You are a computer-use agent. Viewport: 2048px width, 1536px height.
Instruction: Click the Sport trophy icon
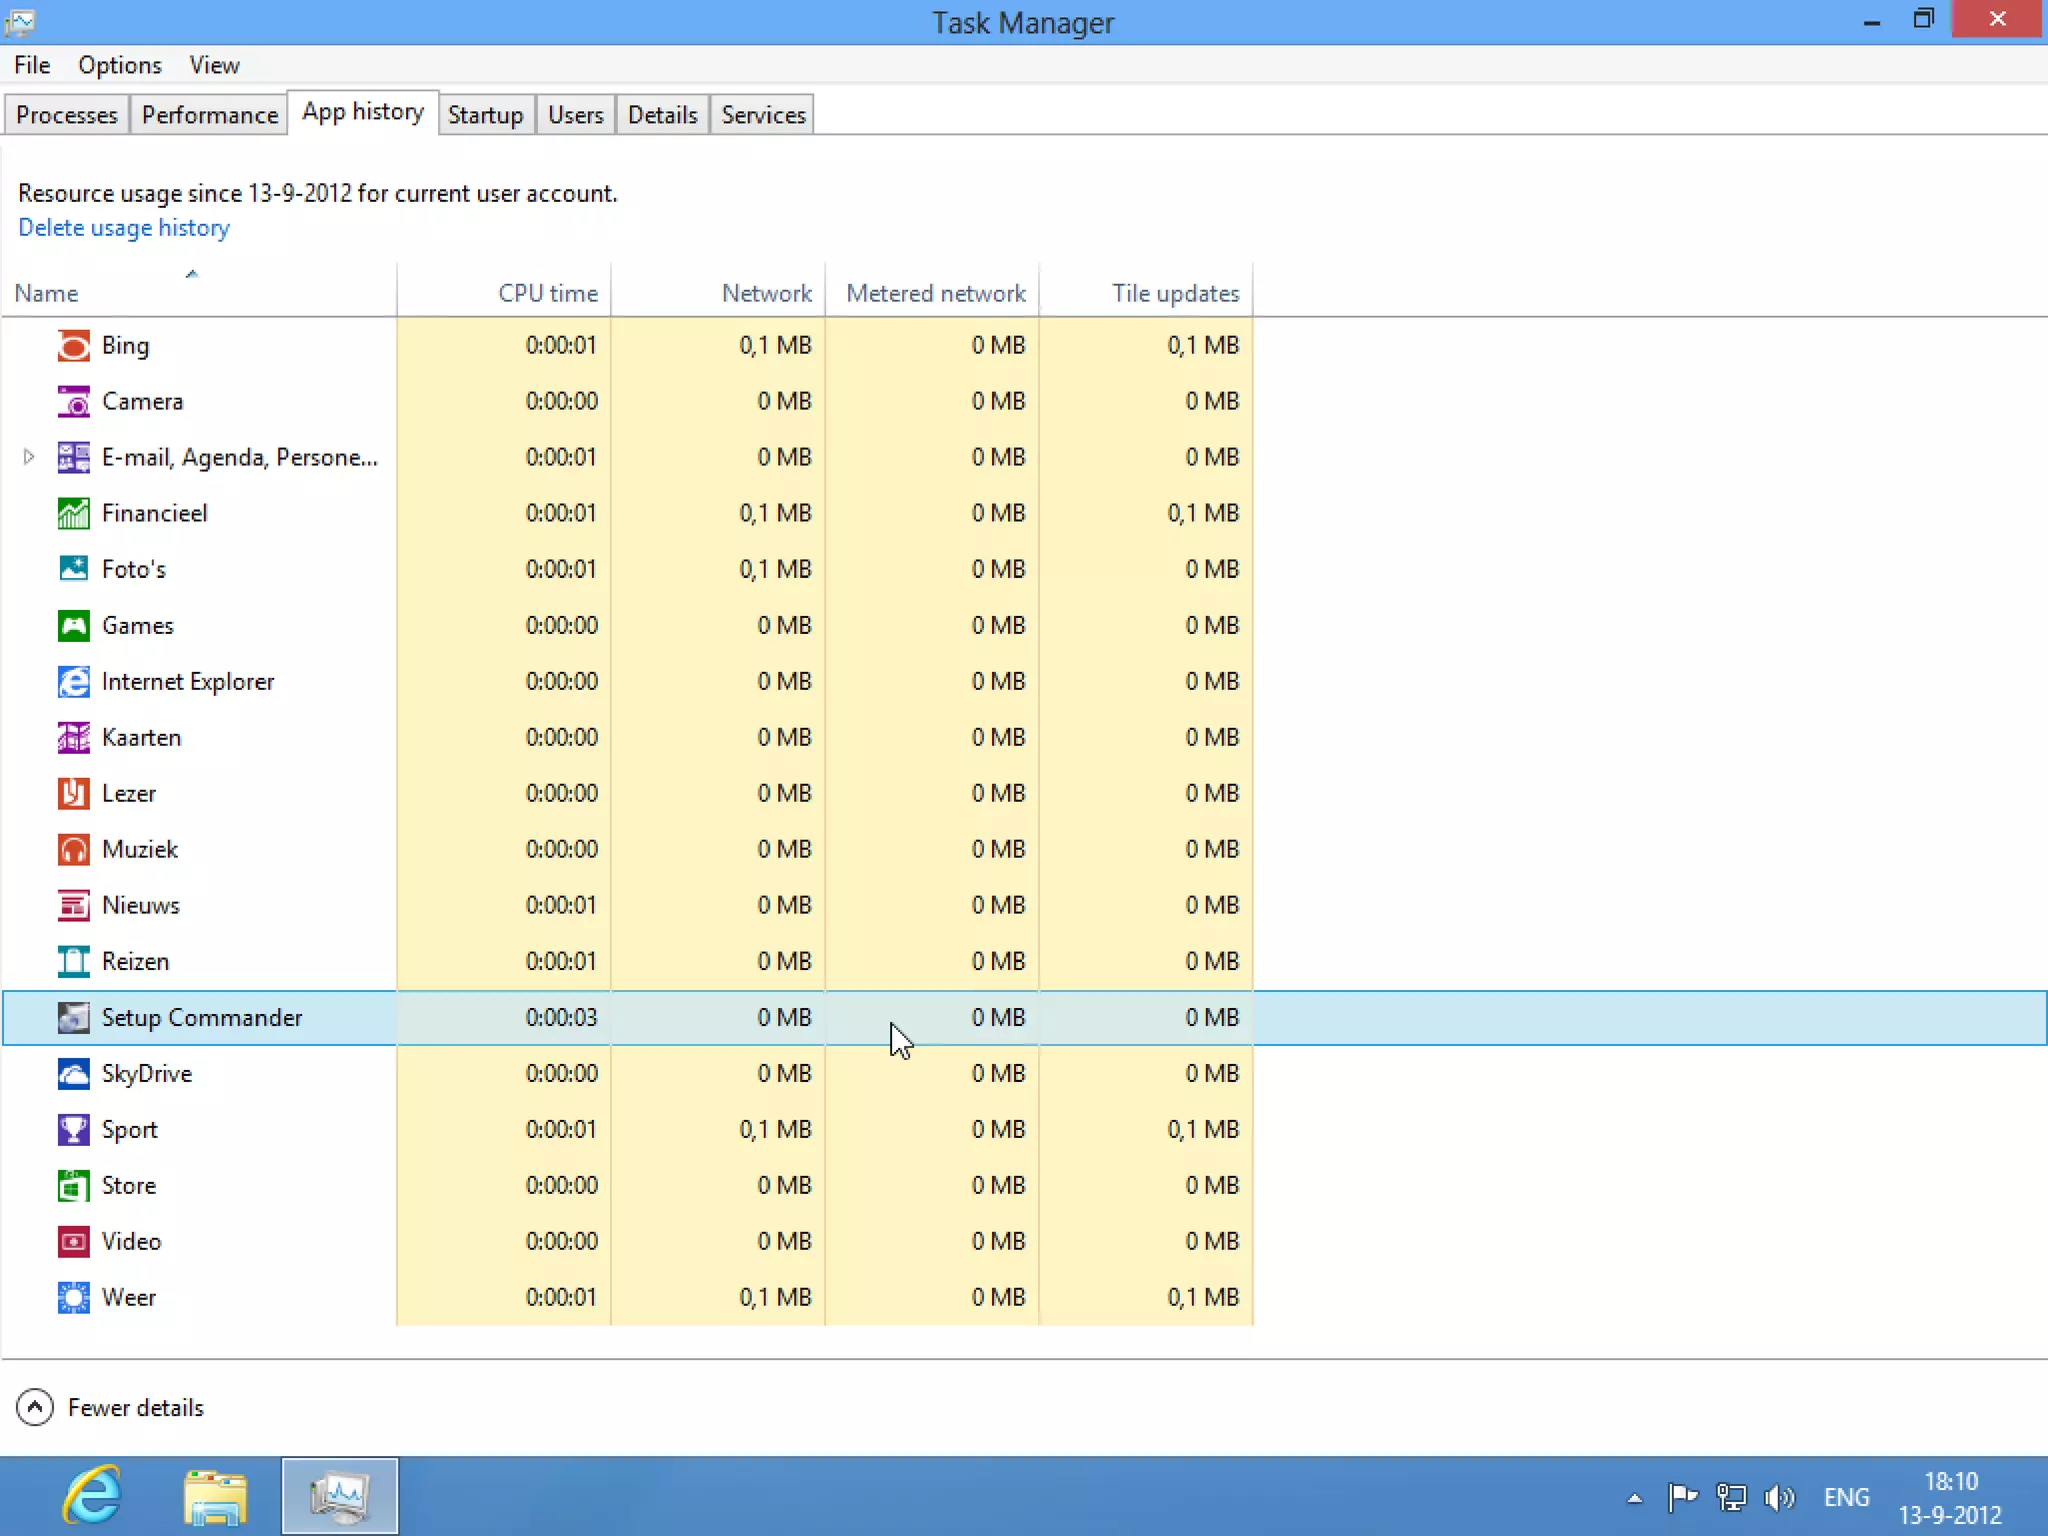click(73, 1130)
